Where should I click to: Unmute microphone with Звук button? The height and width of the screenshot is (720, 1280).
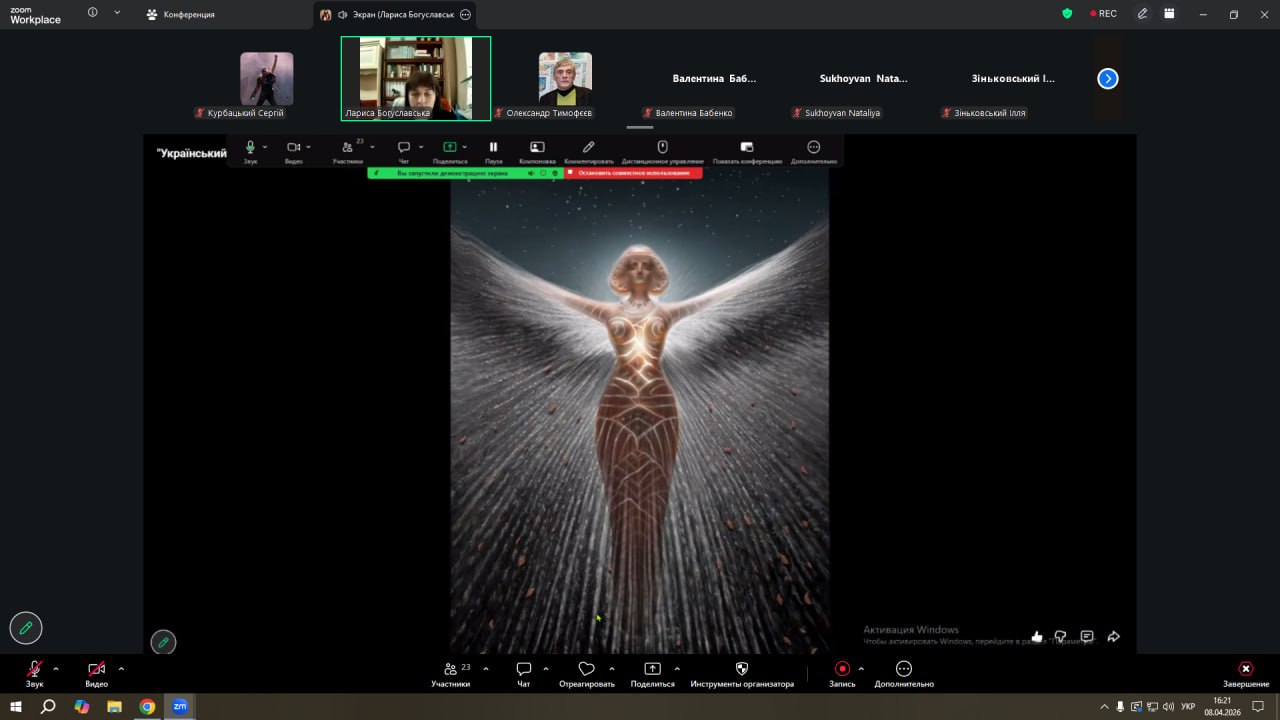[35, 670]
